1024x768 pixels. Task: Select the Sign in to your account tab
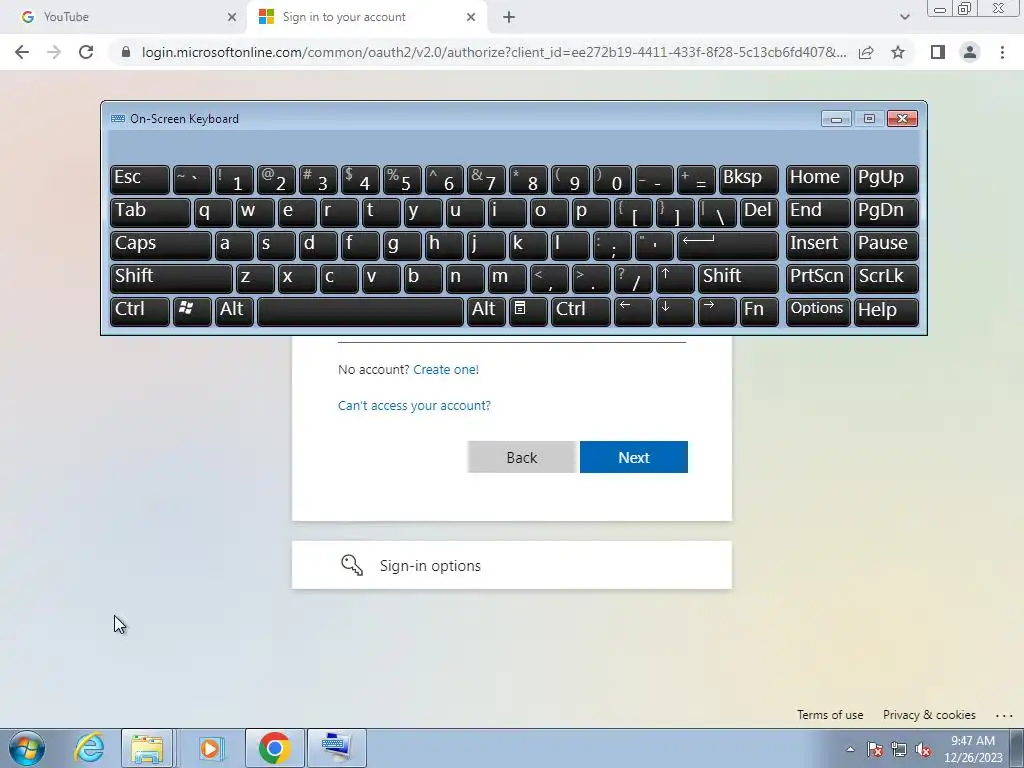(x=366, y=17)
